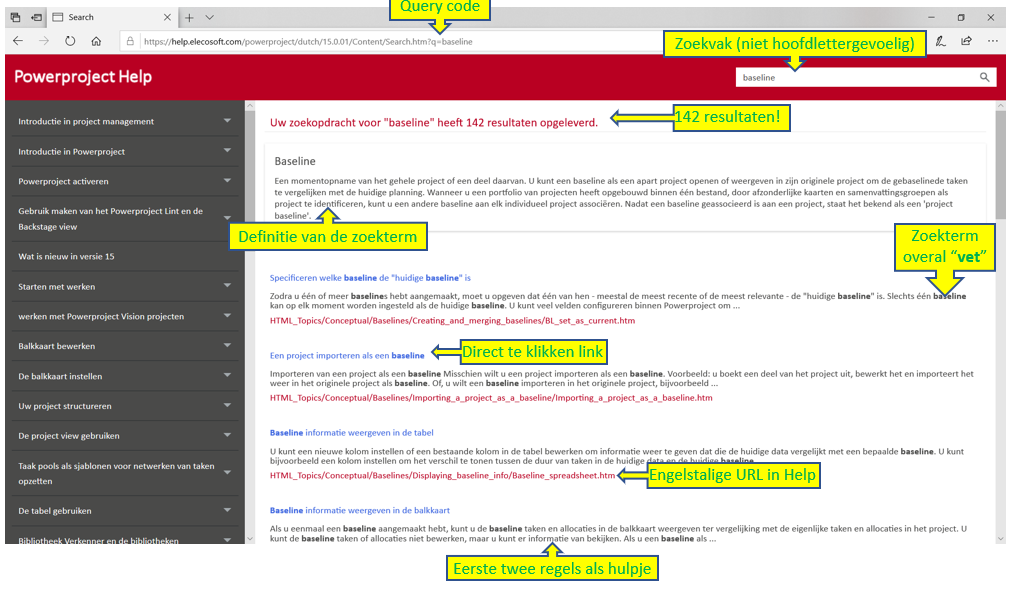1016x589 pixels.
Task: Open the browser home page
Action: (x=96, y=41)
